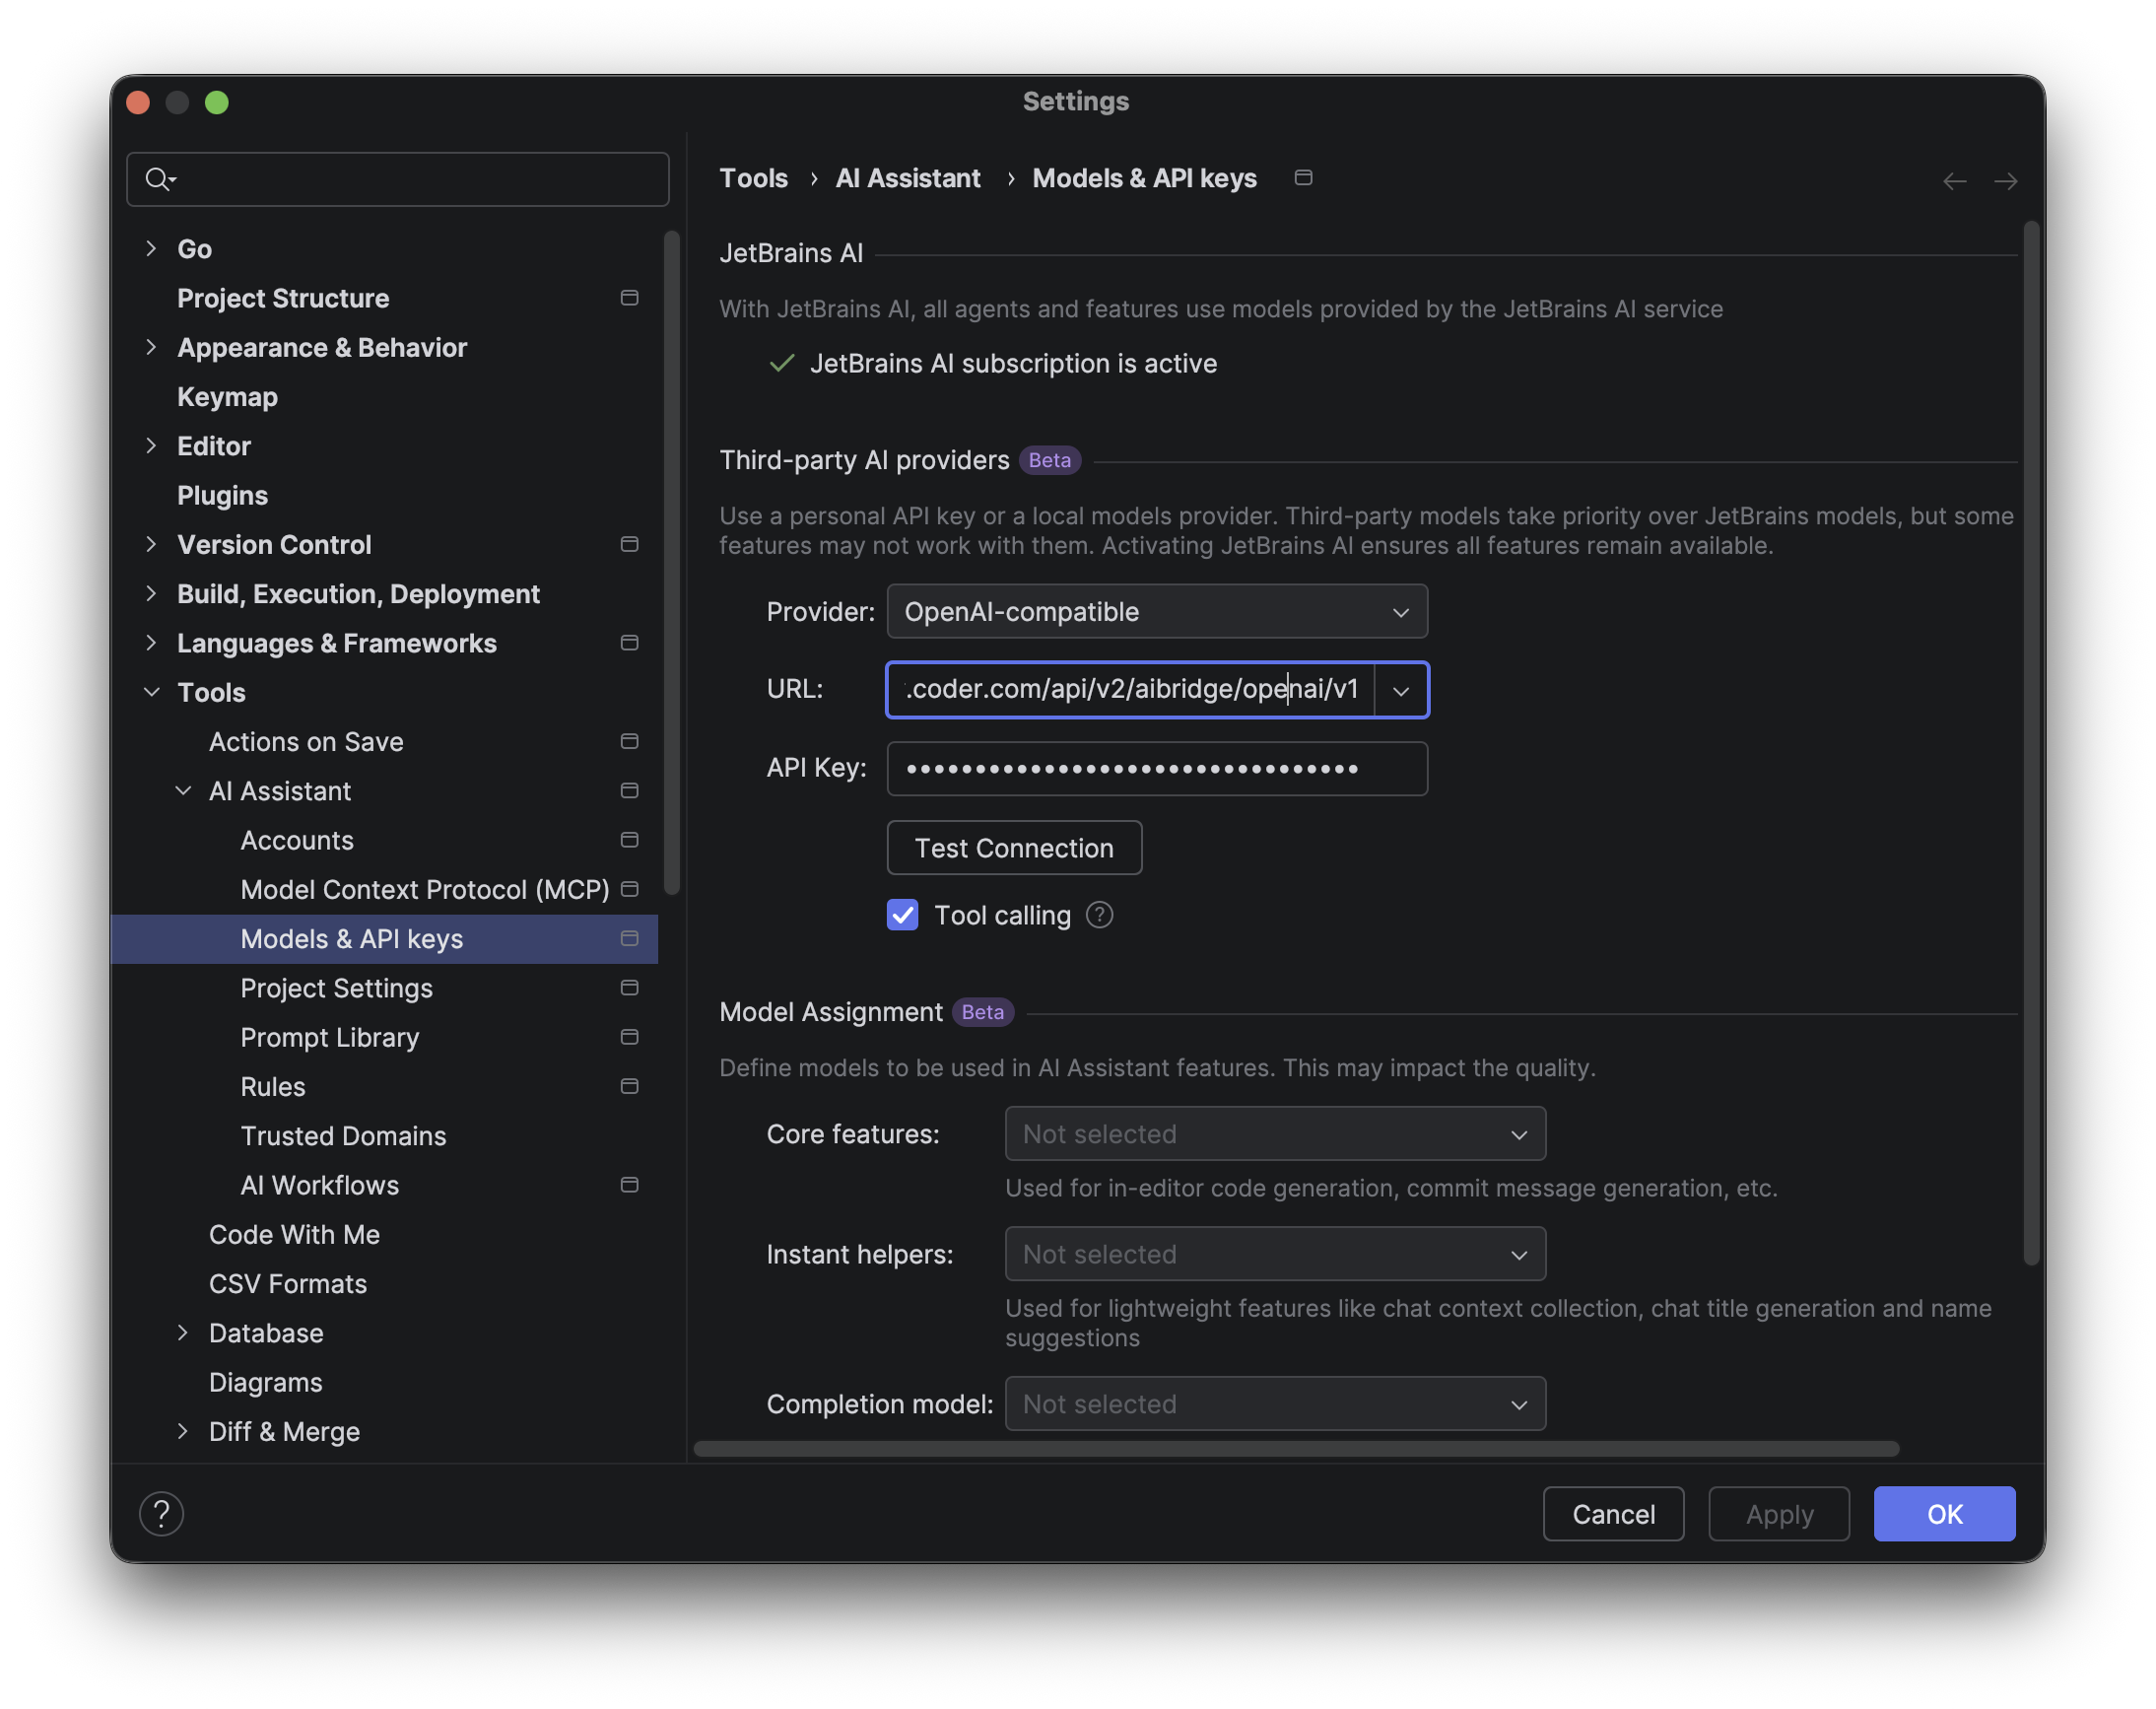Image resolution: width=2156 pixels, height=1709 pixels.
Task: Click project-level icon beside AI Assistant row
Action: click(629, 790)
